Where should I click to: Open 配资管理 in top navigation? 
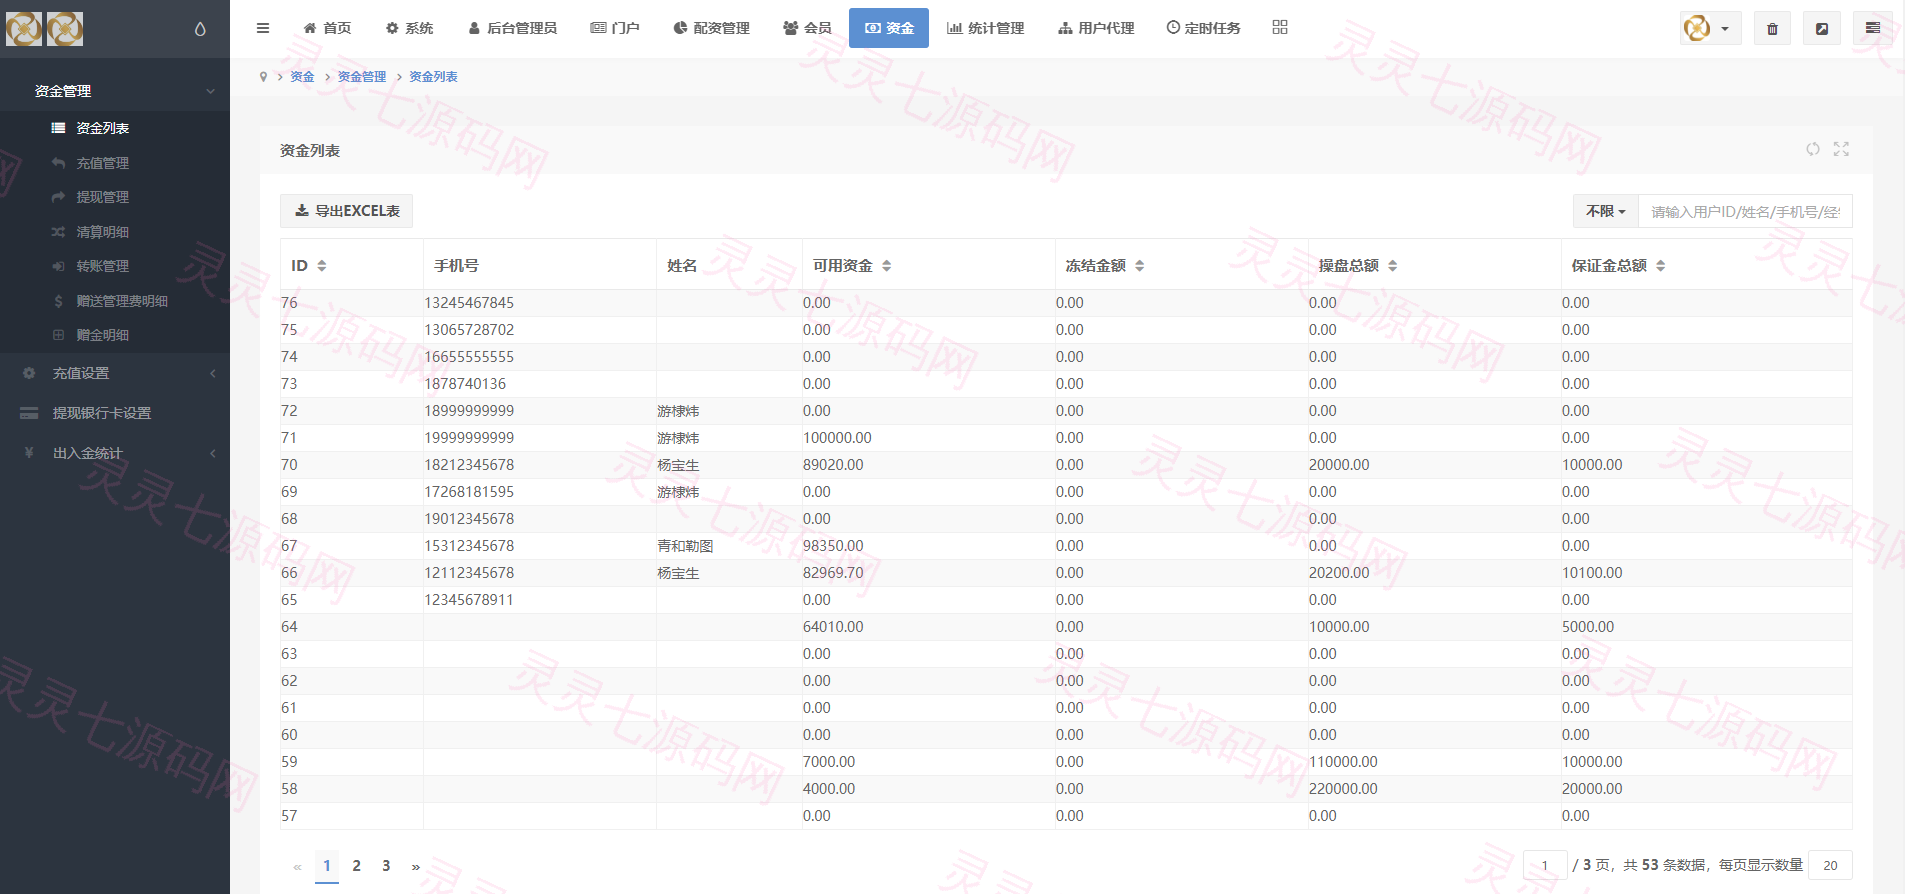711,28
